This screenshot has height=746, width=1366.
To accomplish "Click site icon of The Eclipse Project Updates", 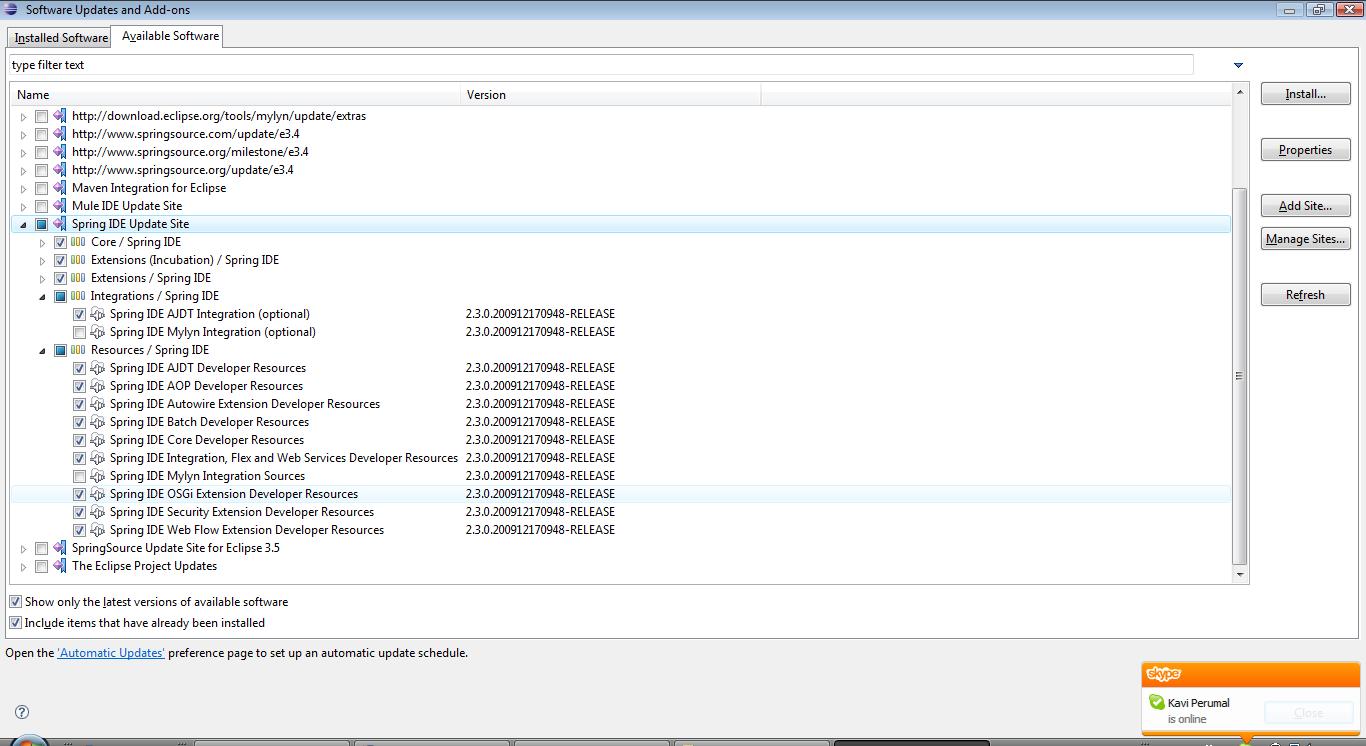I will click(60, 566).
